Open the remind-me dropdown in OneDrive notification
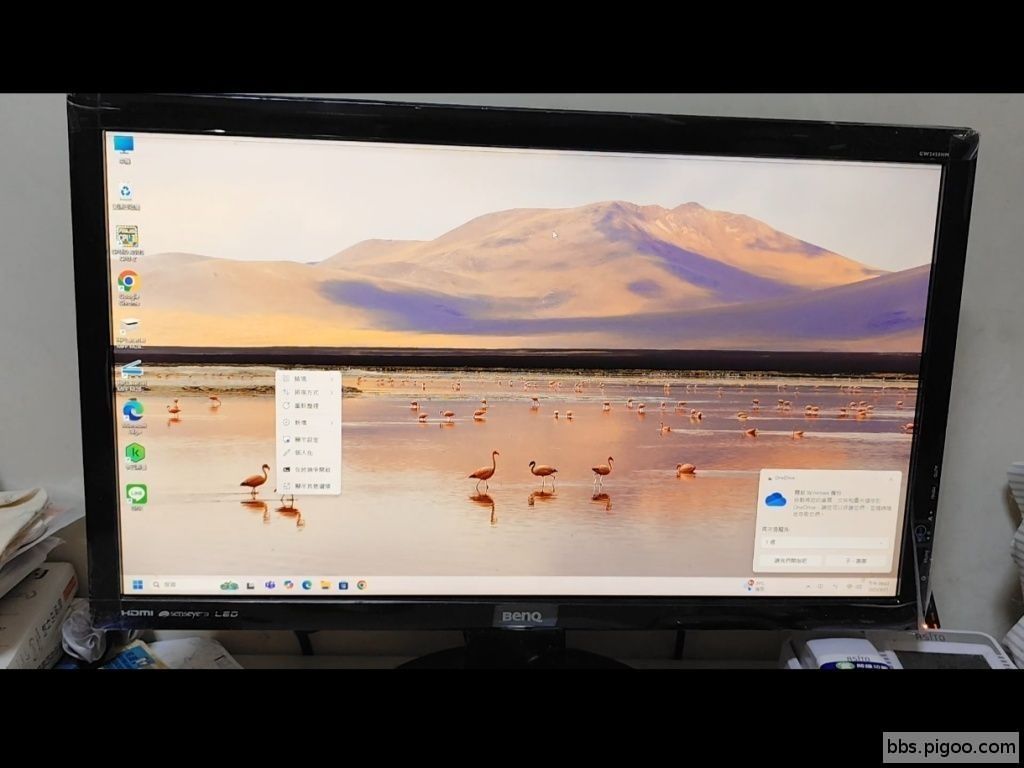 [825, 541]
